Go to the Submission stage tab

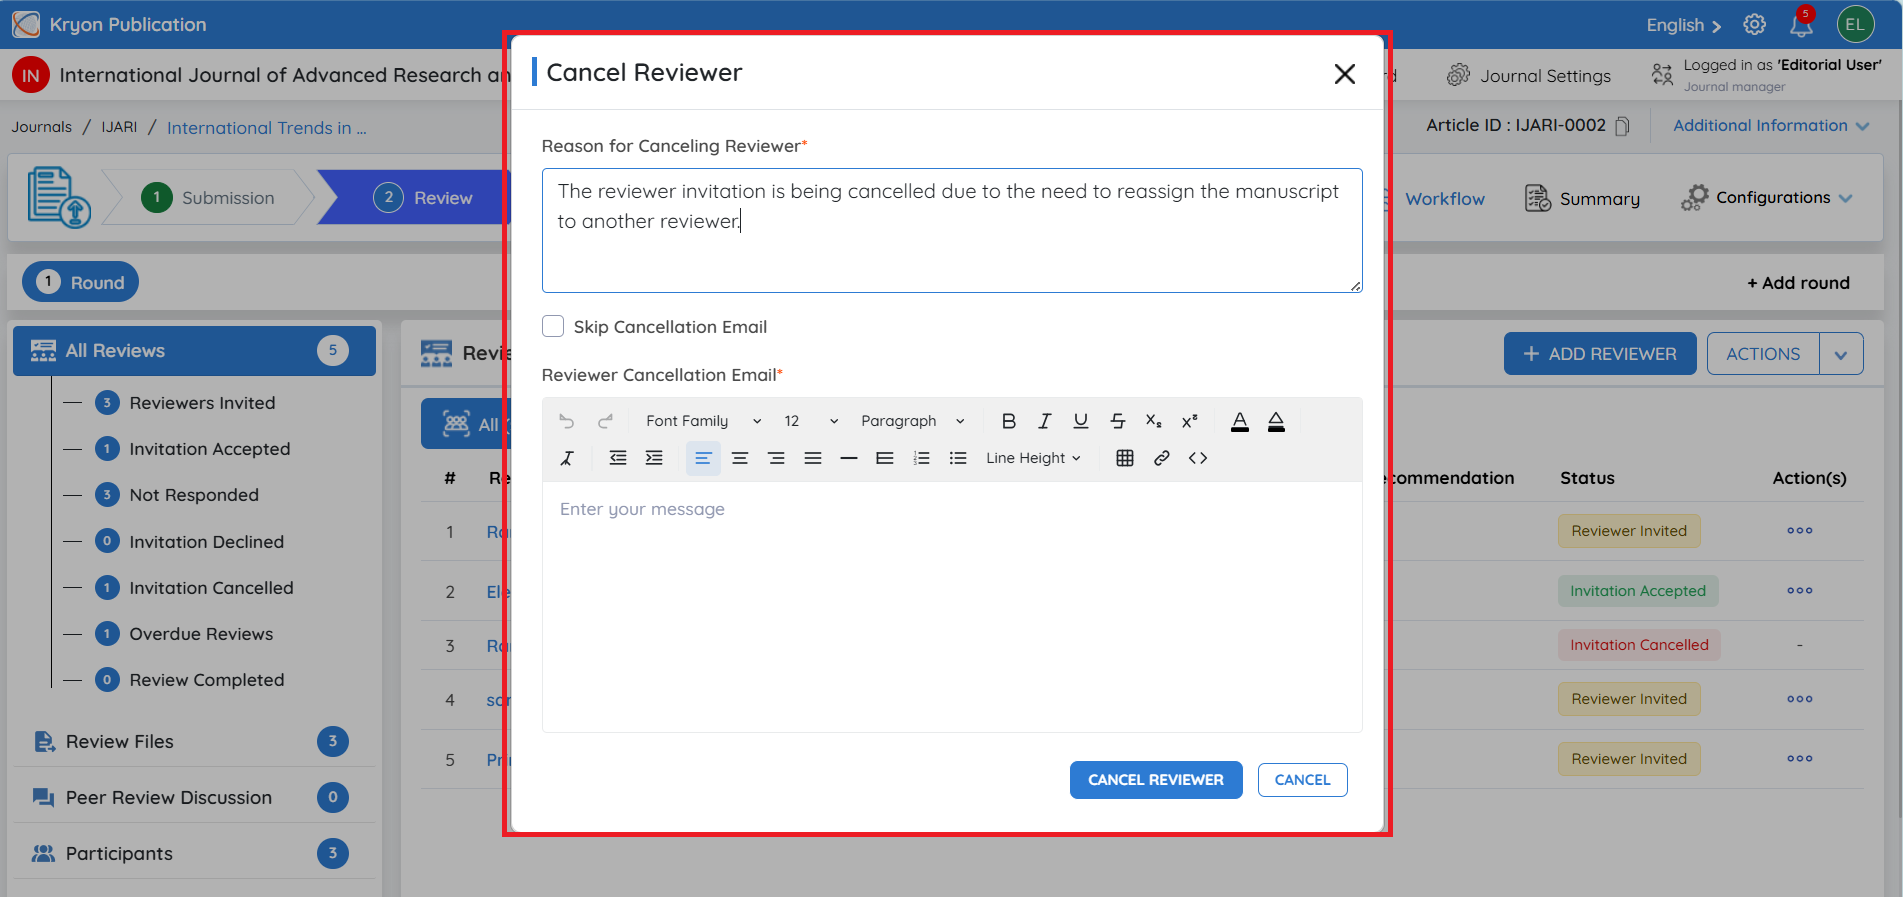208,198
